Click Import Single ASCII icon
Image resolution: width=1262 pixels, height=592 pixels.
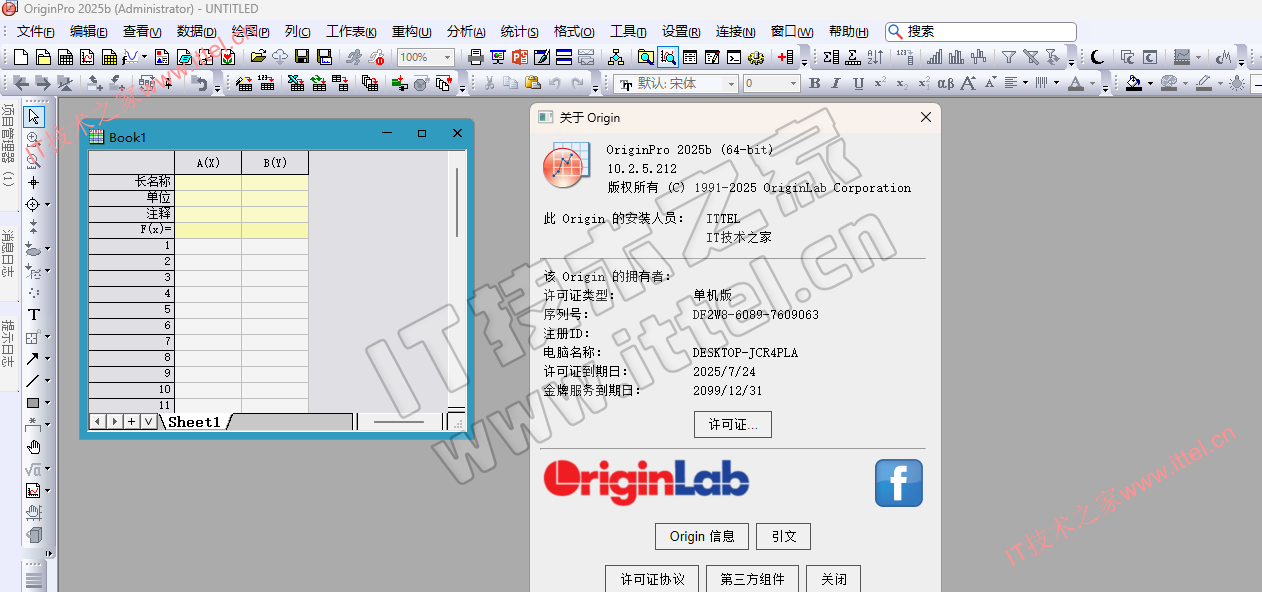pos(266,83)
